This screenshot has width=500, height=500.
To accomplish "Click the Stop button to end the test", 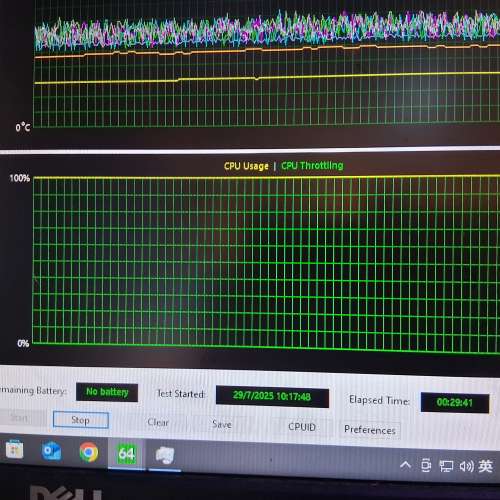I will 81,420.
